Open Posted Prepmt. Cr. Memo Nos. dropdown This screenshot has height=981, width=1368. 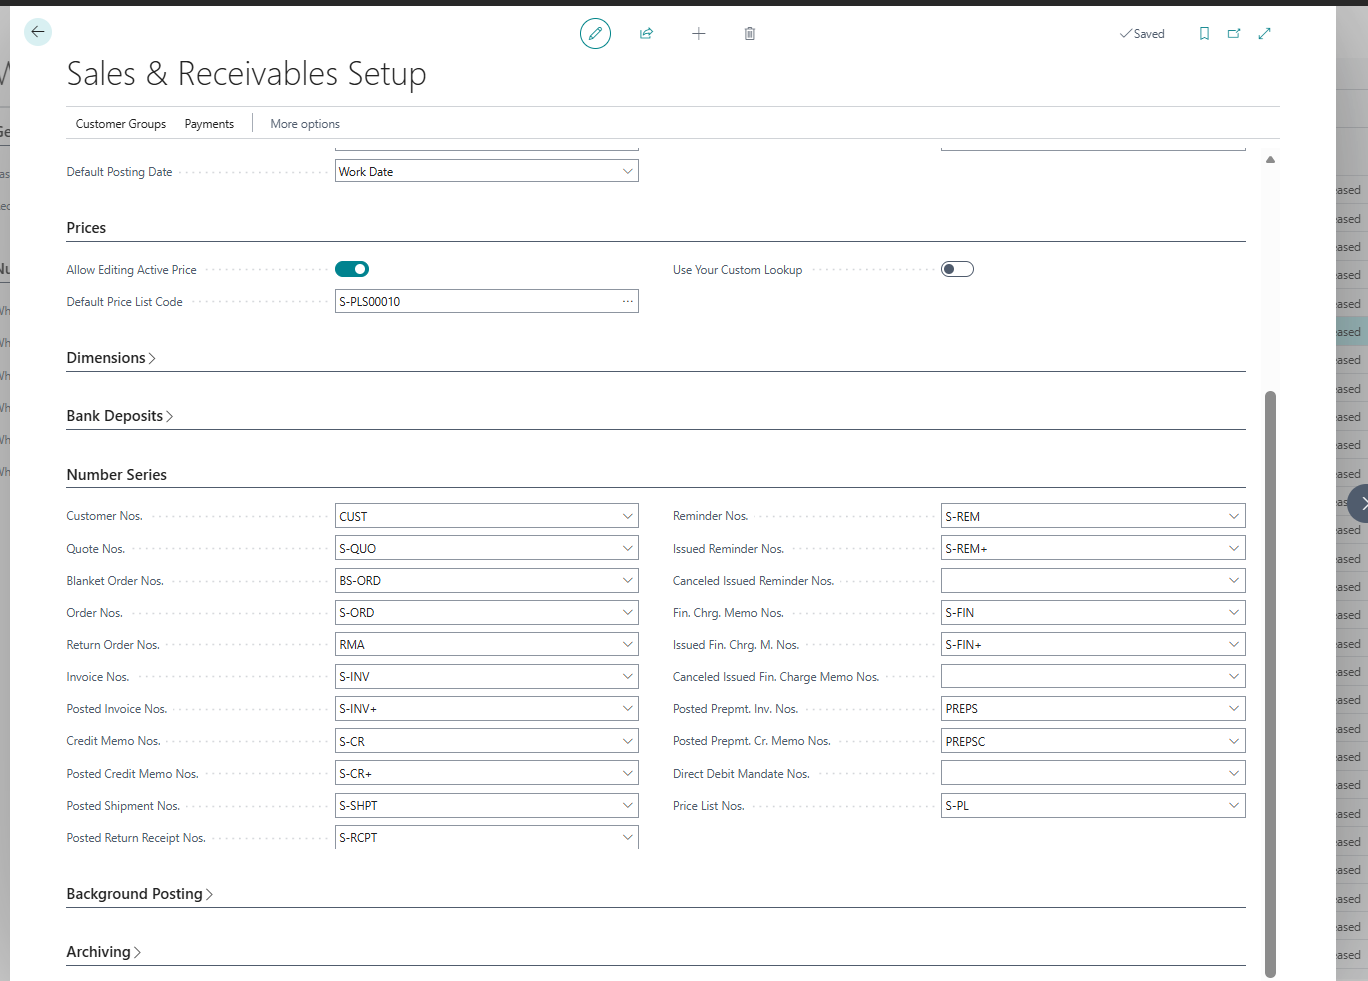pyautogui.click(x=1234, y=741)
